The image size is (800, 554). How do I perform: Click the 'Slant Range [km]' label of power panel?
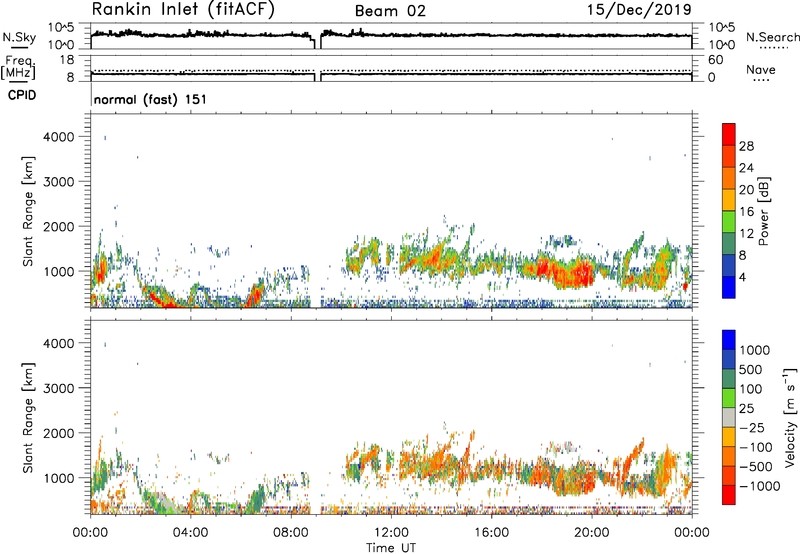pos(28,211)
